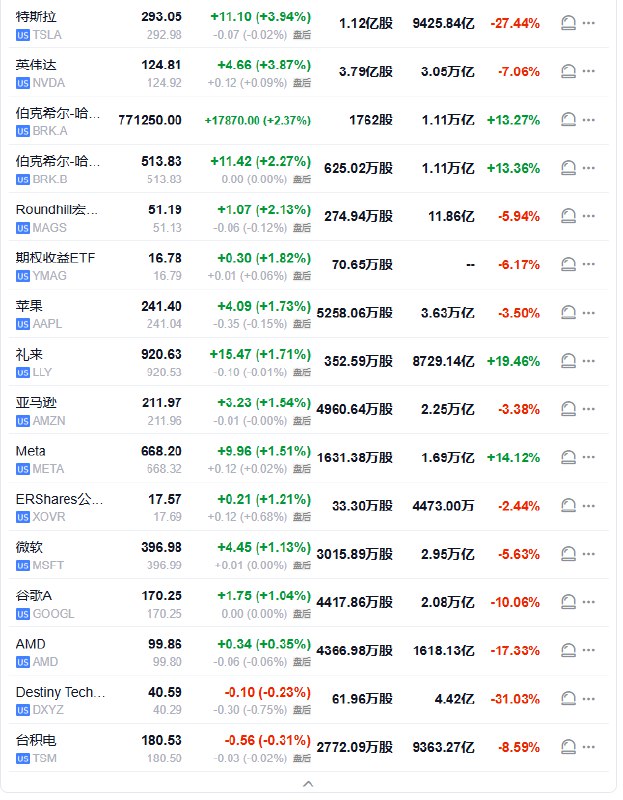Open the 礼来 stock name
Viewport: 623px width, 800px height.
29,355
